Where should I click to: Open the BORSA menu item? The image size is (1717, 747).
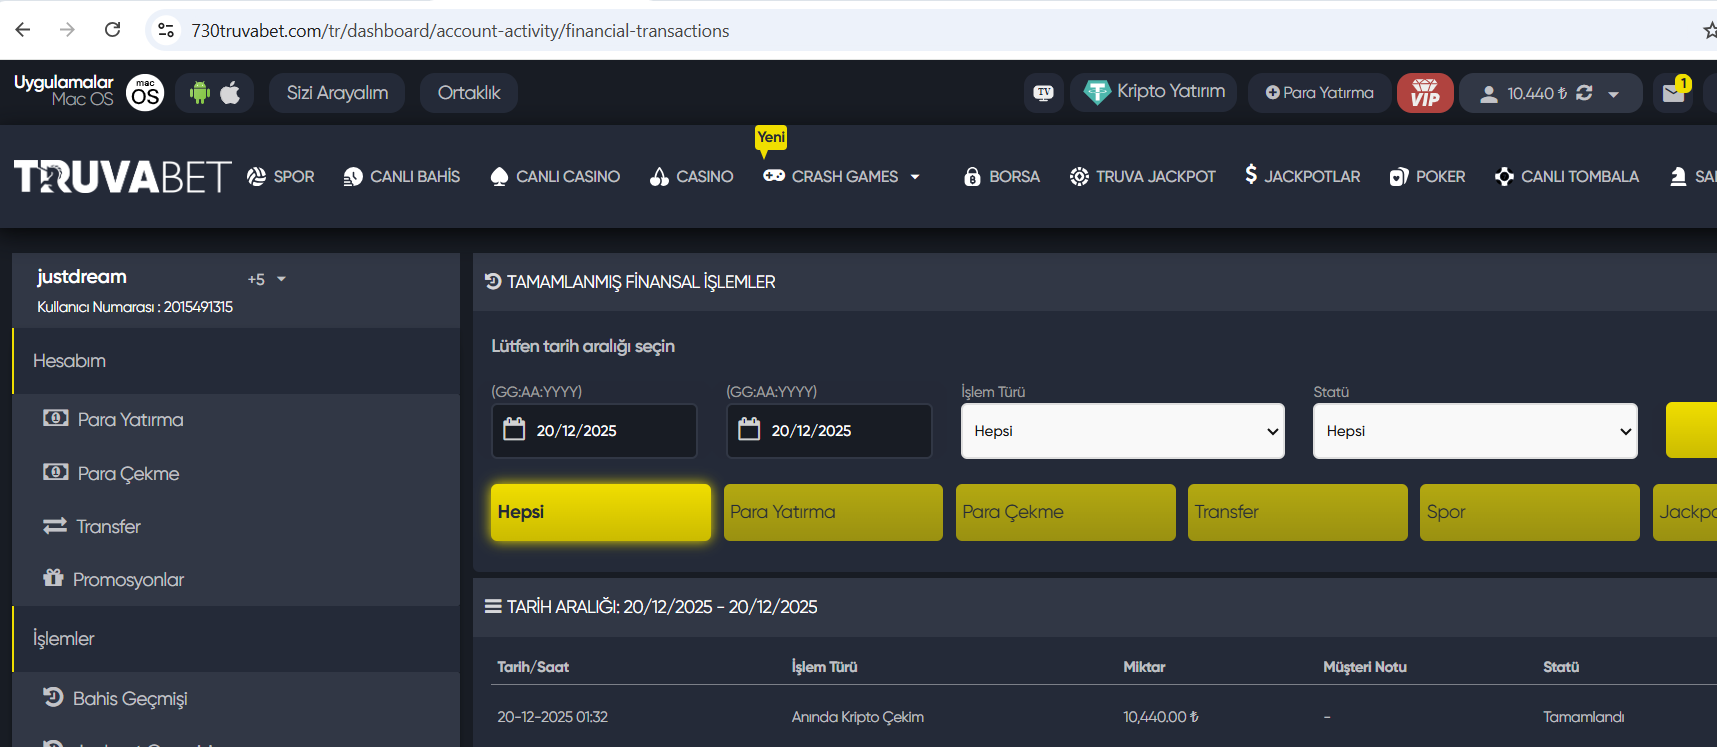tap(1001, 176)
